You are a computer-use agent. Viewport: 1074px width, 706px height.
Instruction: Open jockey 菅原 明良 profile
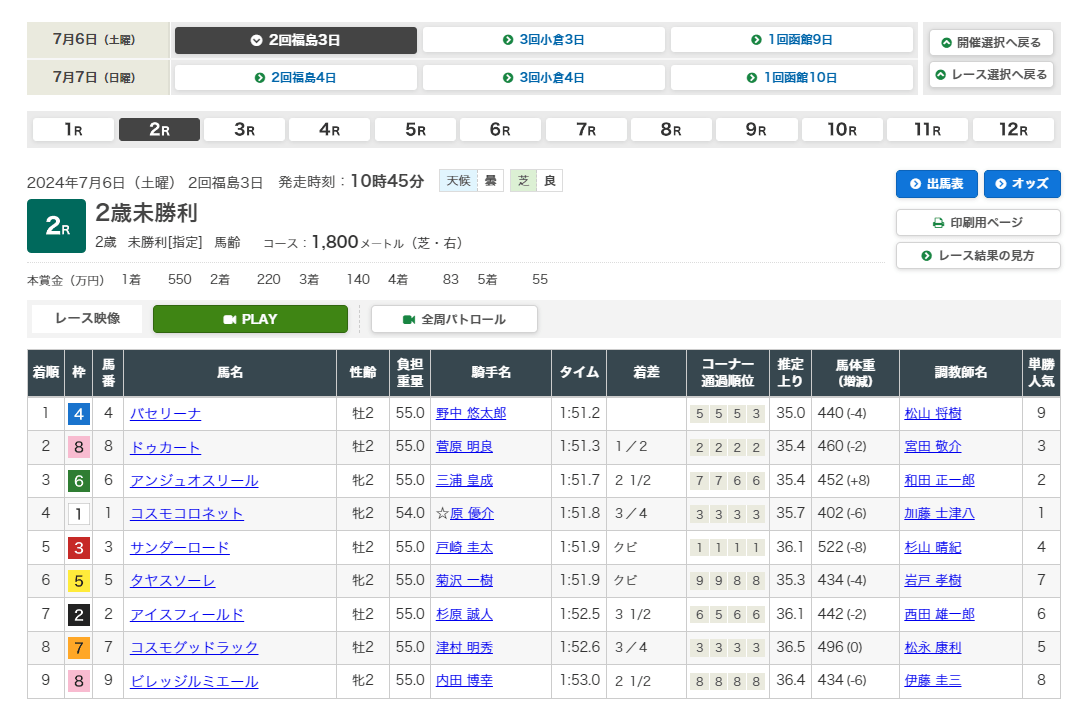(x=464, y=447)
